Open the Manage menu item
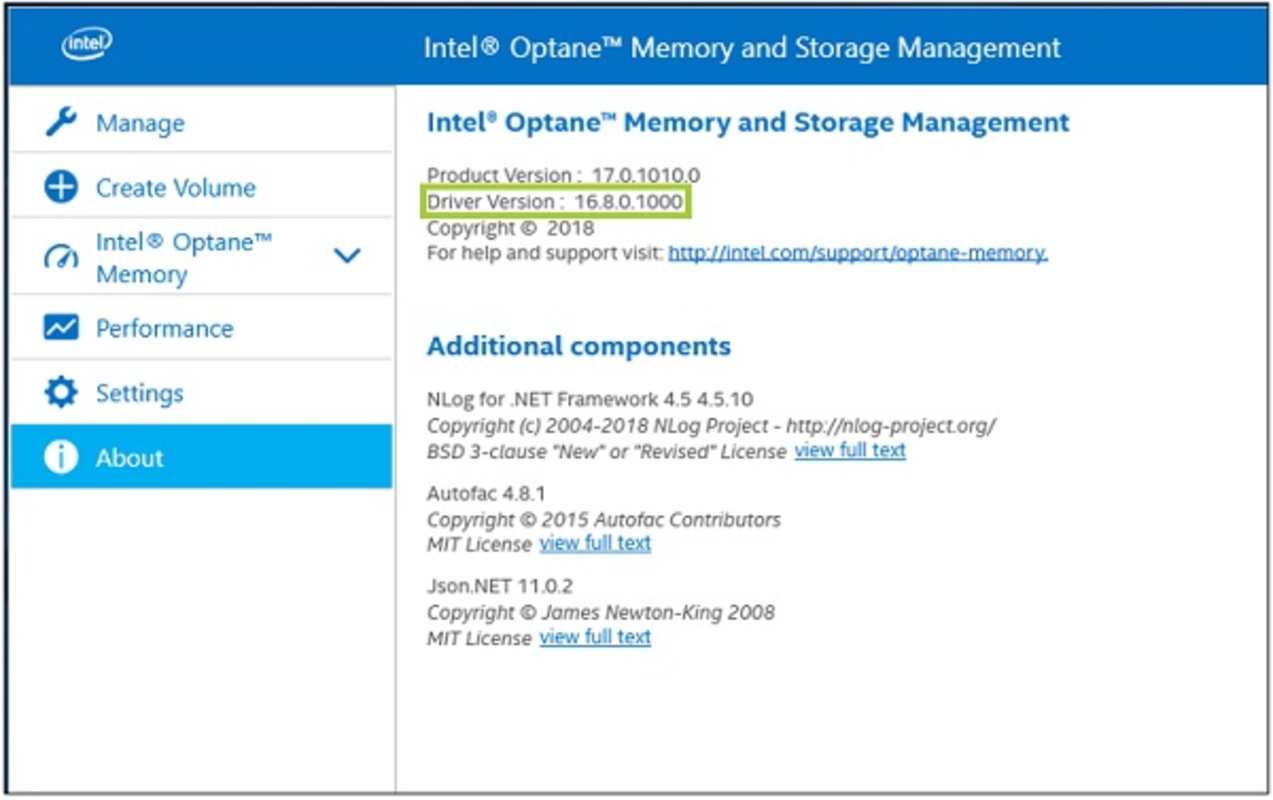 coord(201,122)
